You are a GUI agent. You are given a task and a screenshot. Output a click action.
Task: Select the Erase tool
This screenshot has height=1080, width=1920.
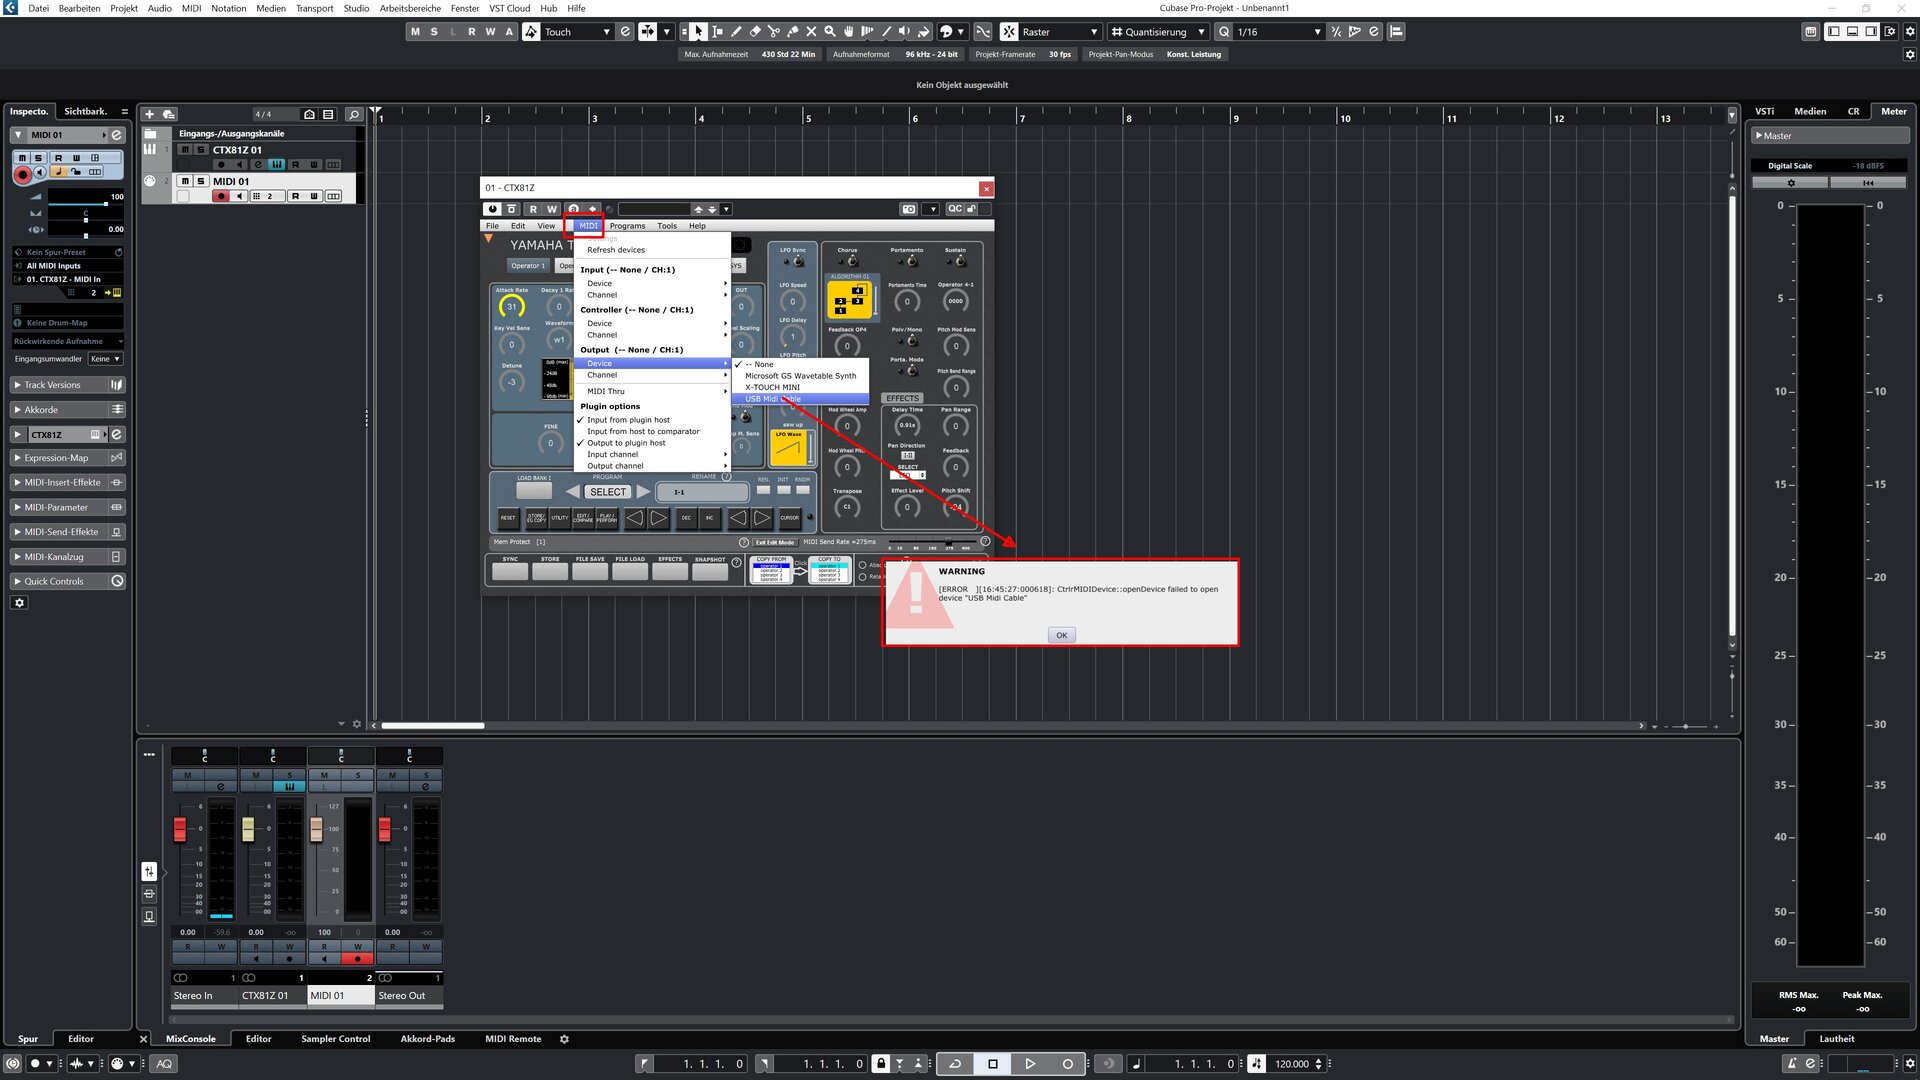[x=755, y=32]
